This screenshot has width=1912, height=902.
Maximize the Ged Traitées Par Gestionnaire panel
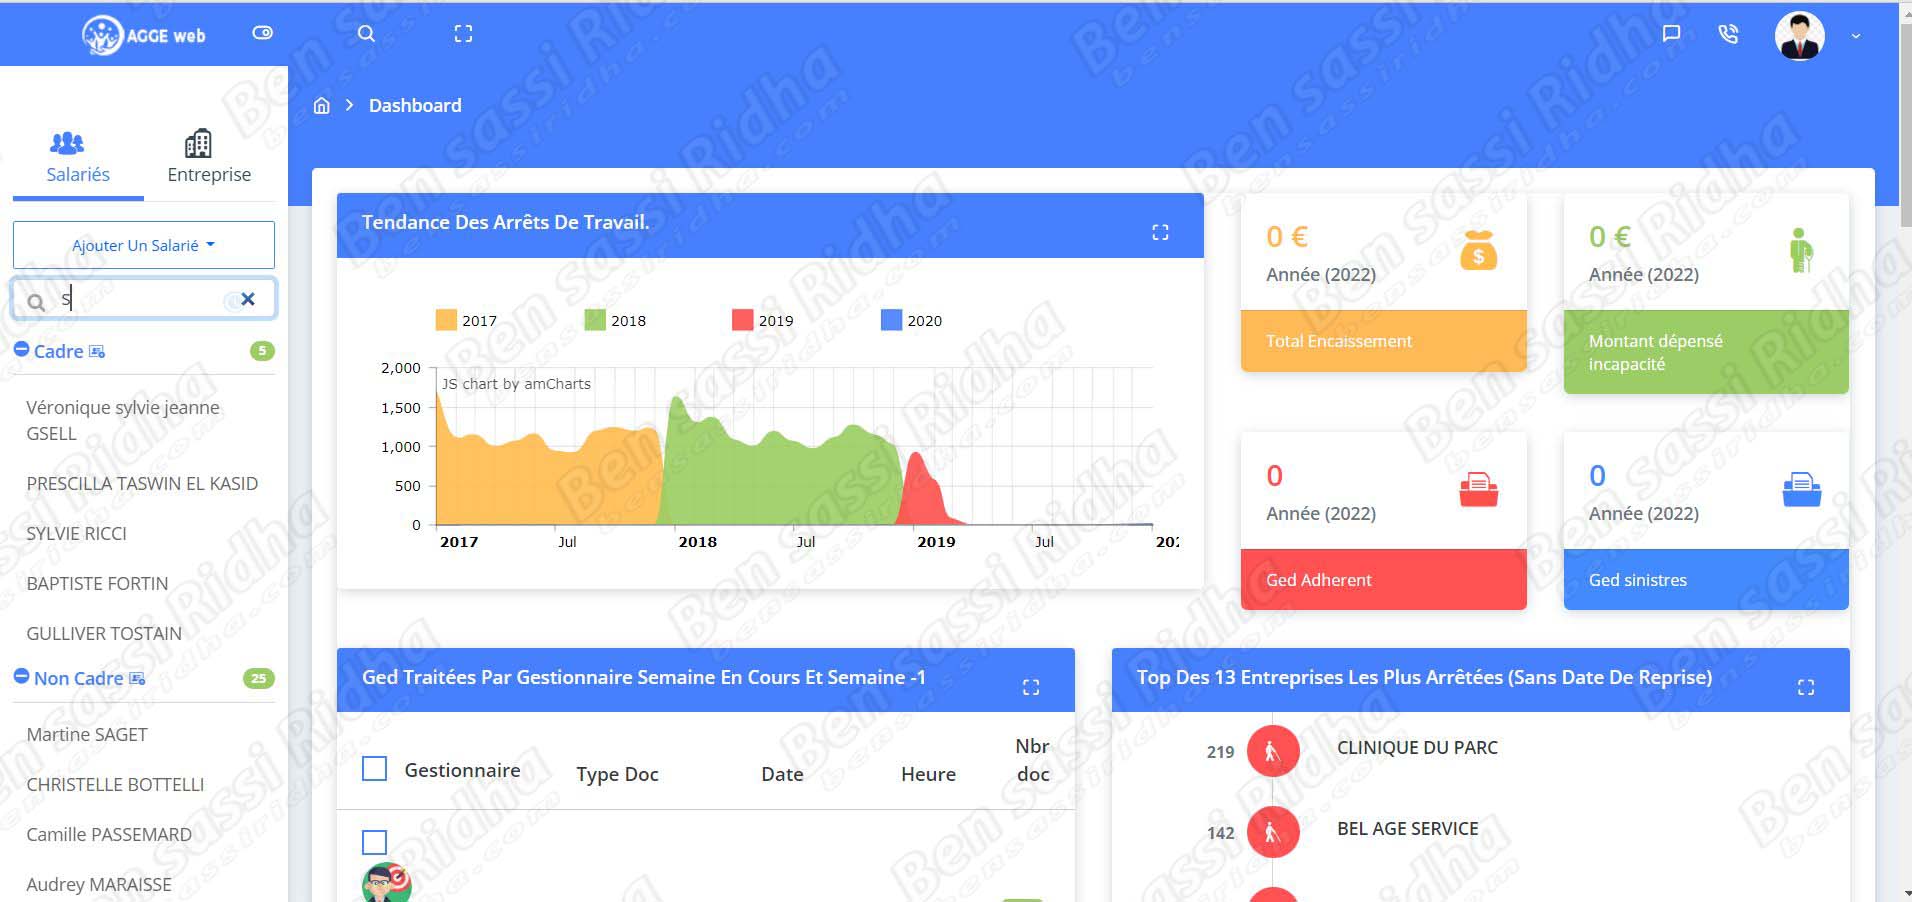[1031, 687]
